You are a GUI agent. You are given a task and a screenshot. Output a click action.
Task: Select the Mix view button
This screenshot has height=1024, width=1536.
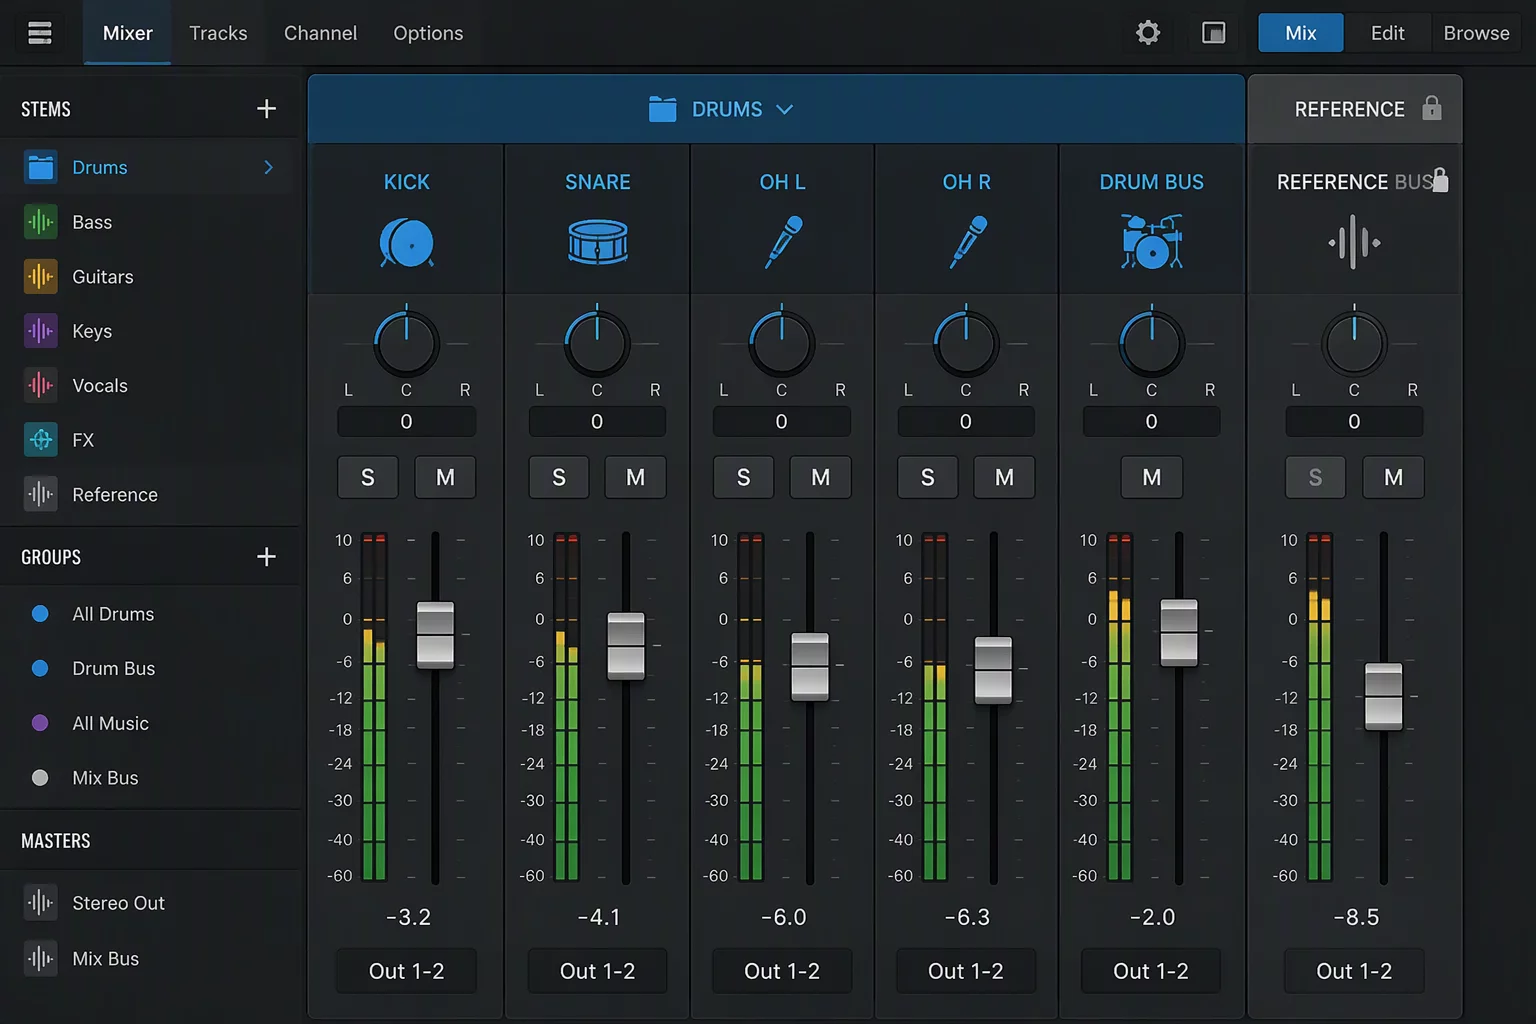click(1300, 33)
